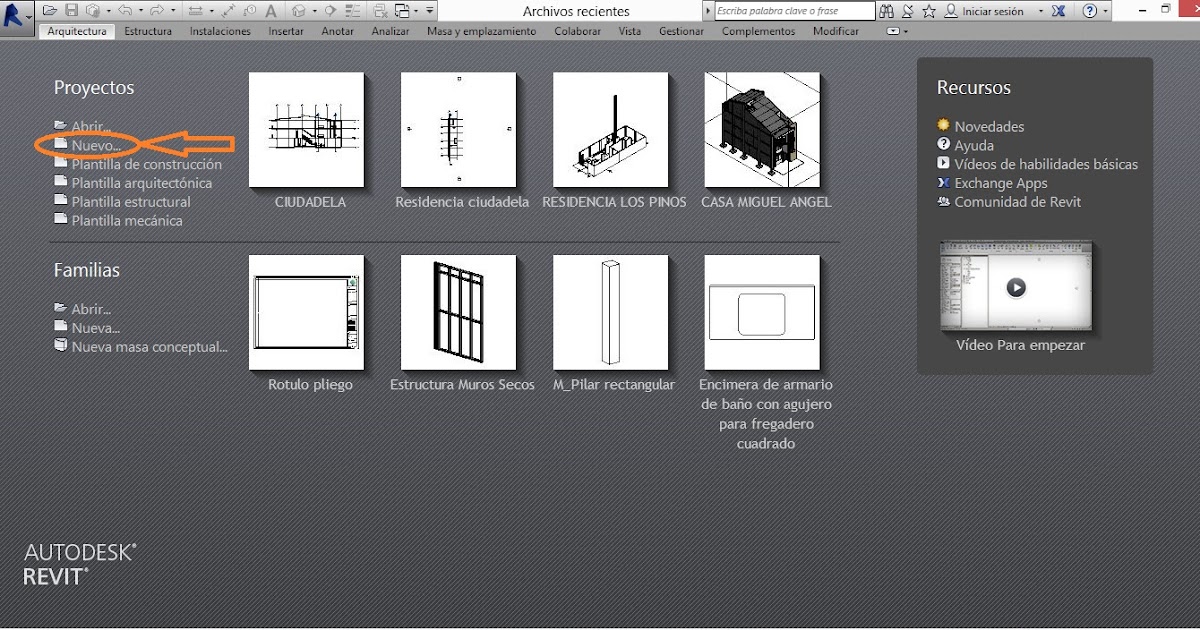
Task: Select the Aligned Dimension tool icon
Action: tap(196, 10)
